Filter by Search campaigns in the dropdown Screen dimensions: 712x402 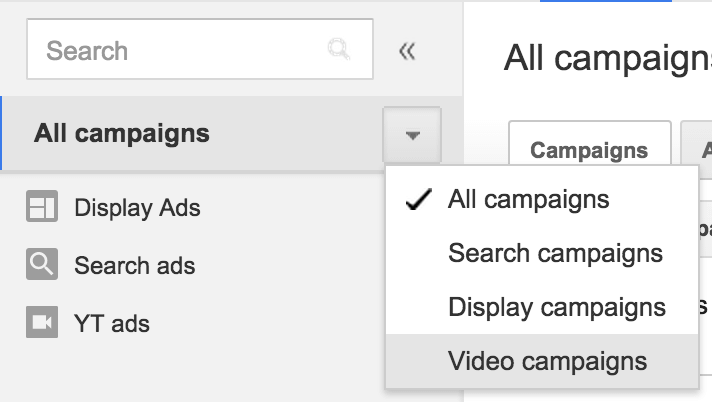(555, 253)
